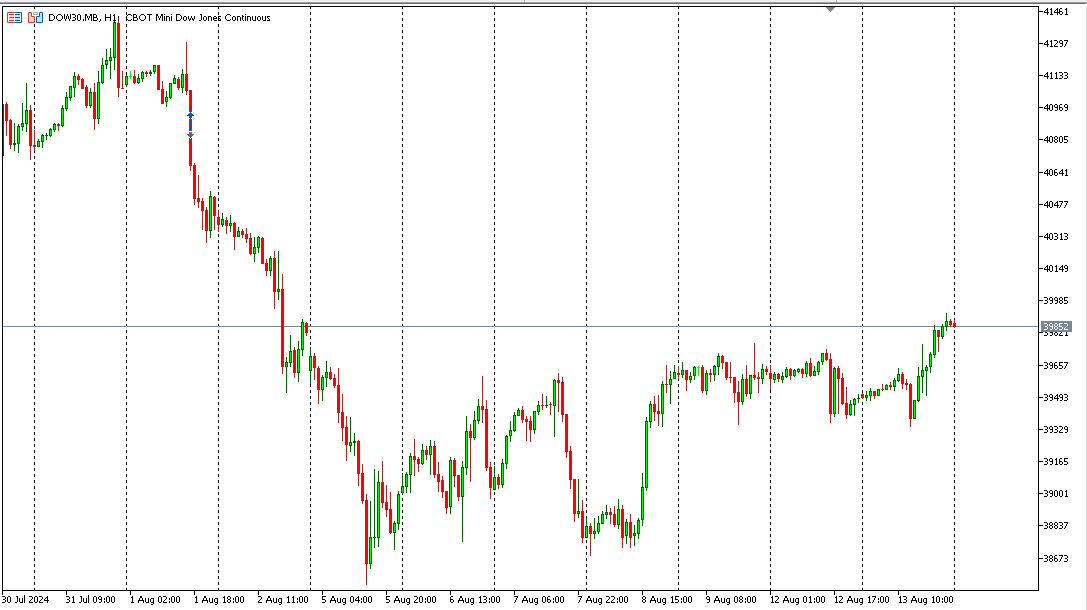Click price scale value 39165
The height and width of the screenshot is (610, 1087).
point(1056,461)
